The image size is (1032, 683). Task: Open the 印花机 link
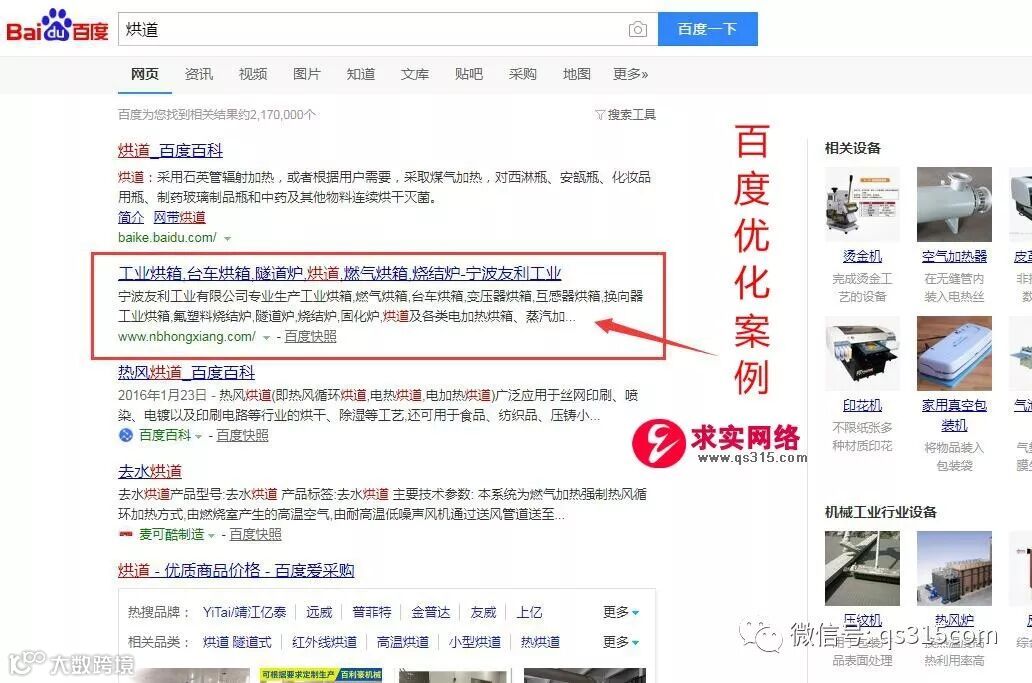coord(862,406)
